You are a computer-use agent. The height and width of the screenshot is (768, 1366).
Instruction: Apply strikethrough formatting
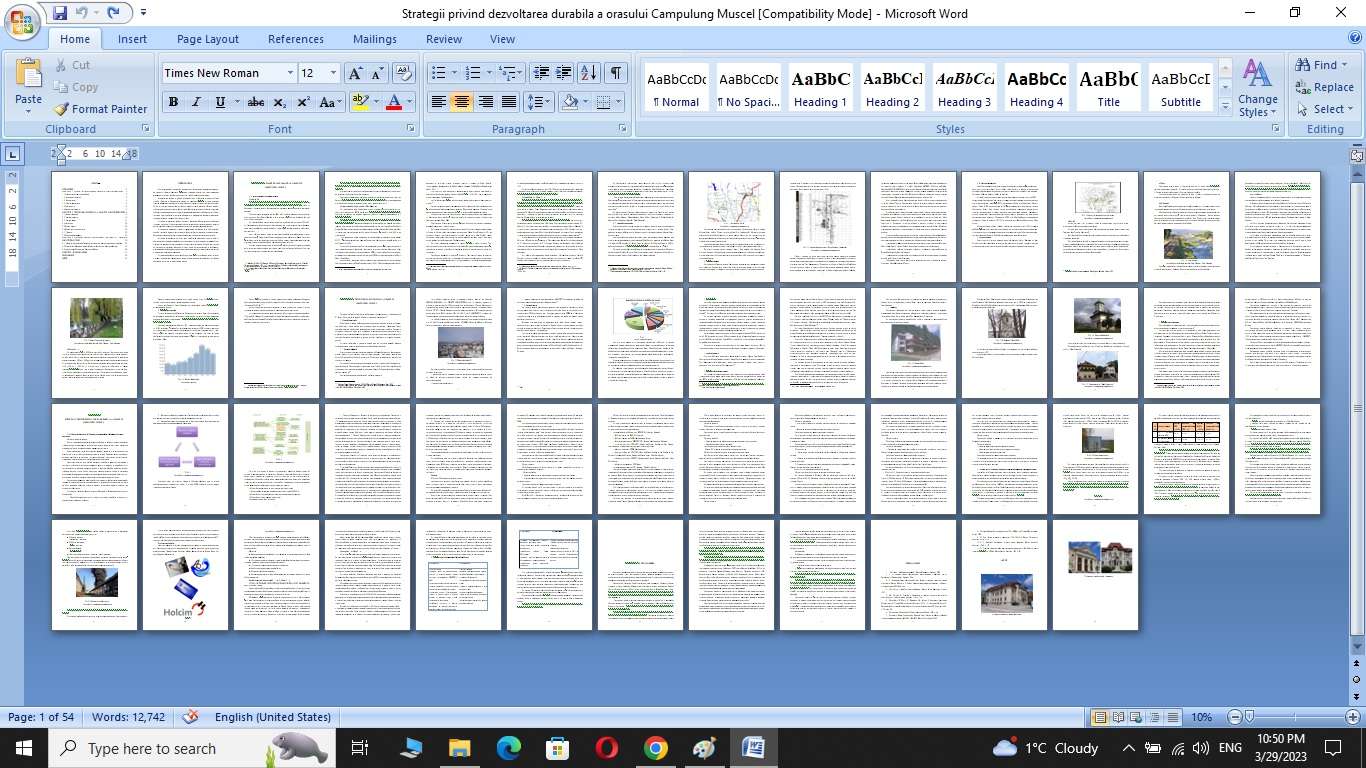[256, 102]
